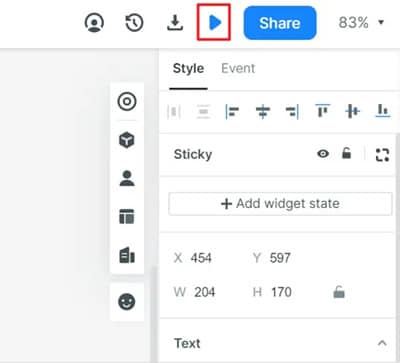Image resolution: width=400 pixels, height=363 pixels.
Task: Open the 3D cube components icon
Action: pyautogui.click(x=127, y=140)
